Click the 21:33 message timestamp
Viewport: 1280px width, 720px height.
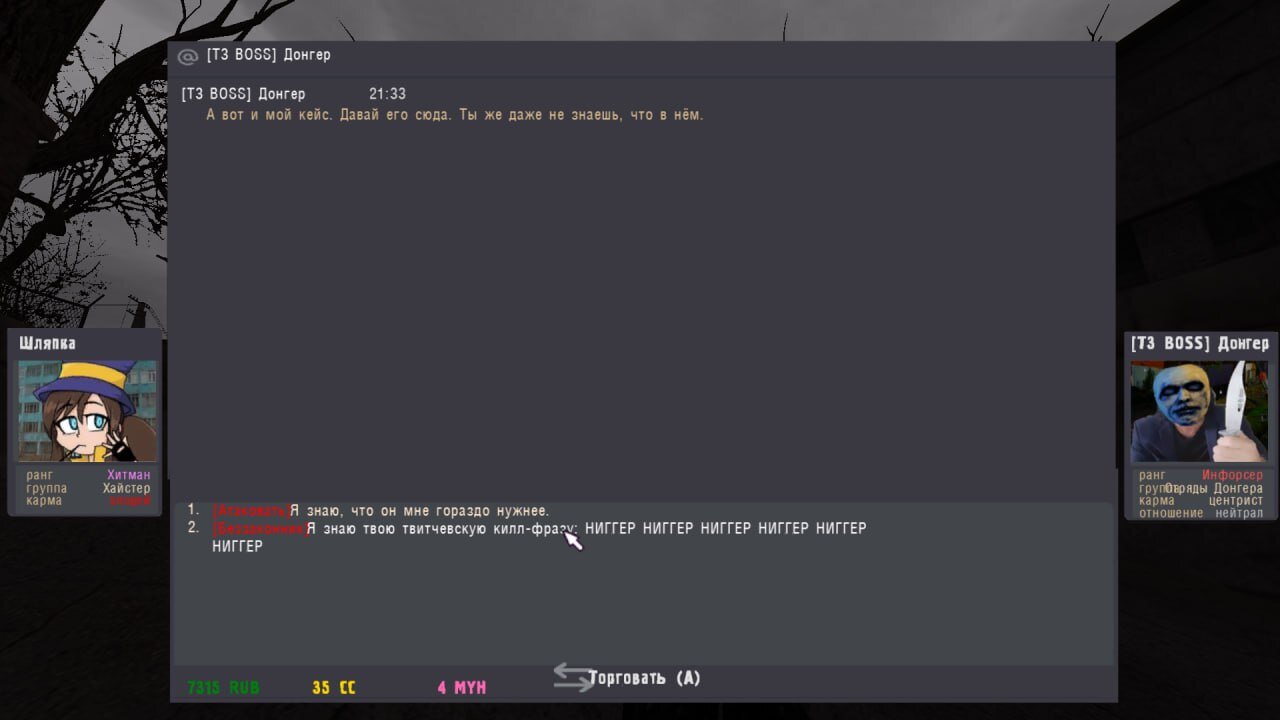[387, 94]
